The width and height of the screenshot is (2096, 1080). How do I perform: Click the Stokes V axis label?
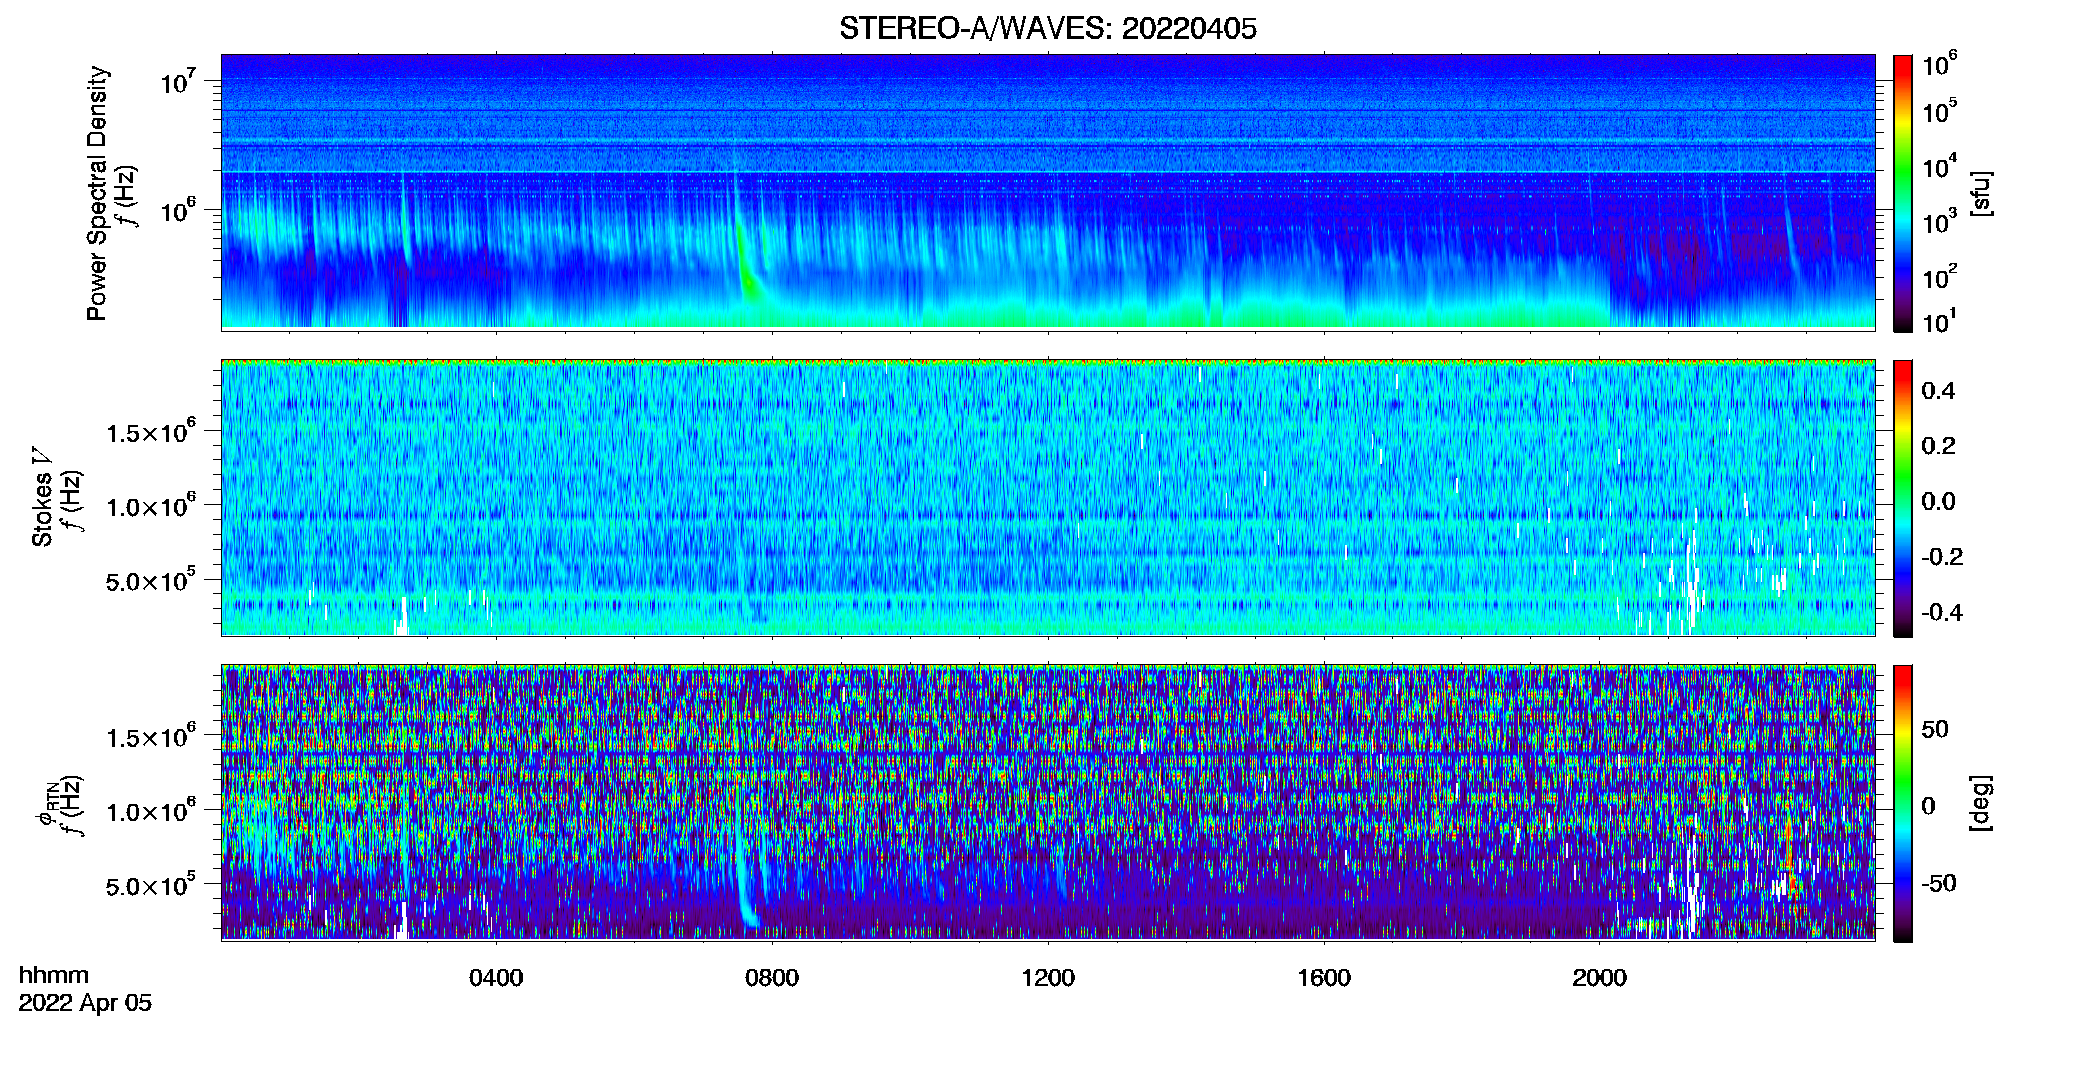[x=43, y=498]
